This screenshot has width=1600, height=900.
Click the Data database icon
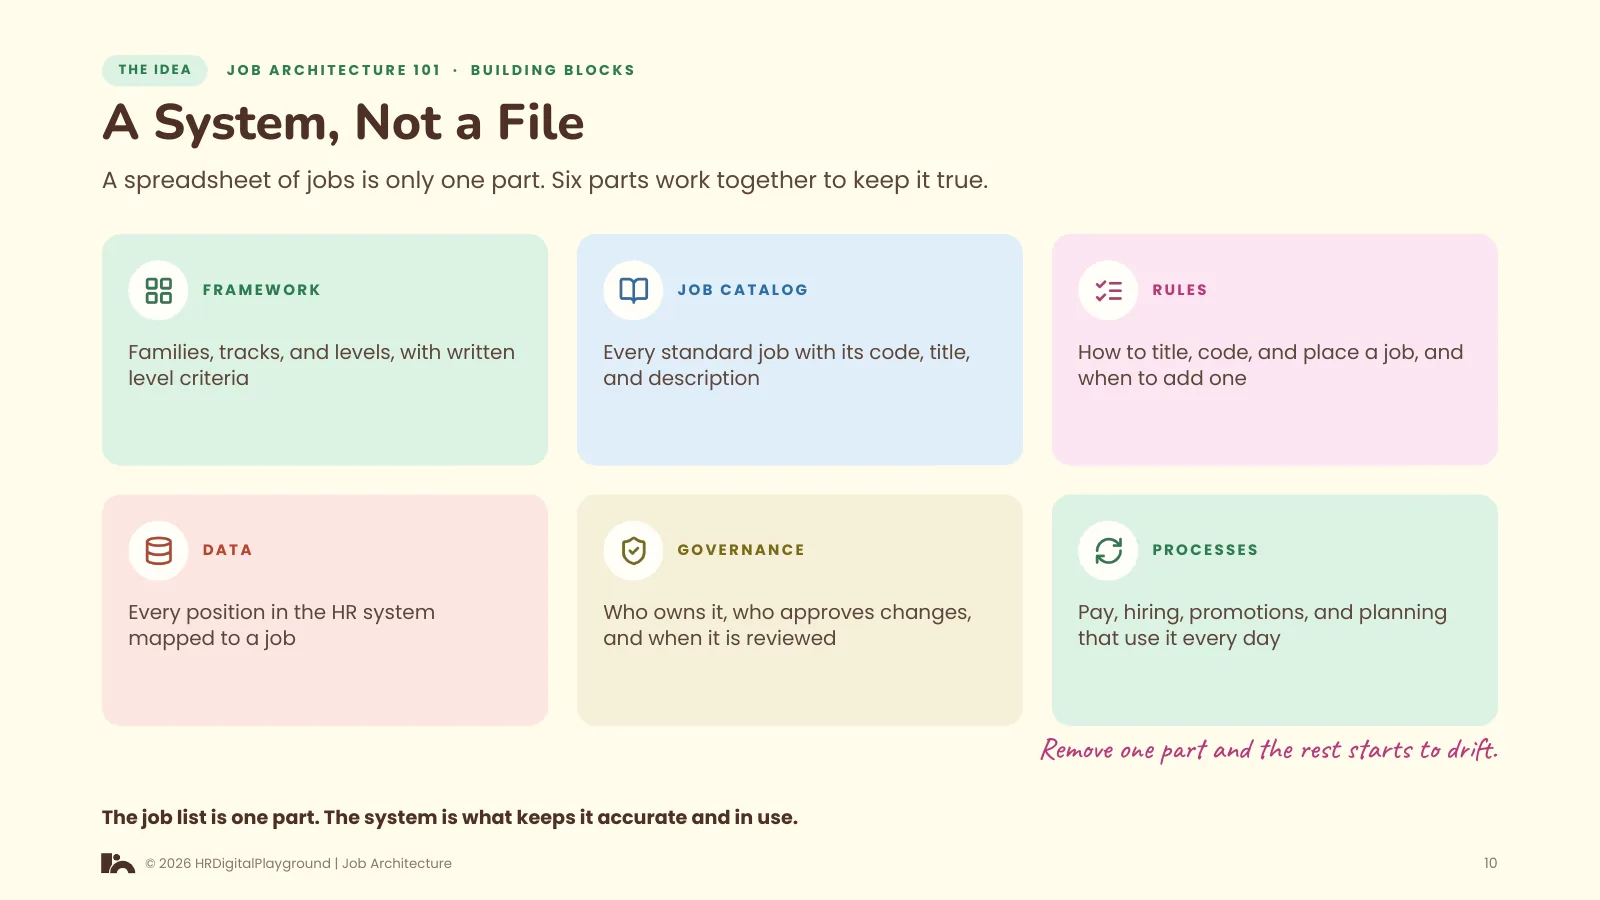tap(158, 550)
